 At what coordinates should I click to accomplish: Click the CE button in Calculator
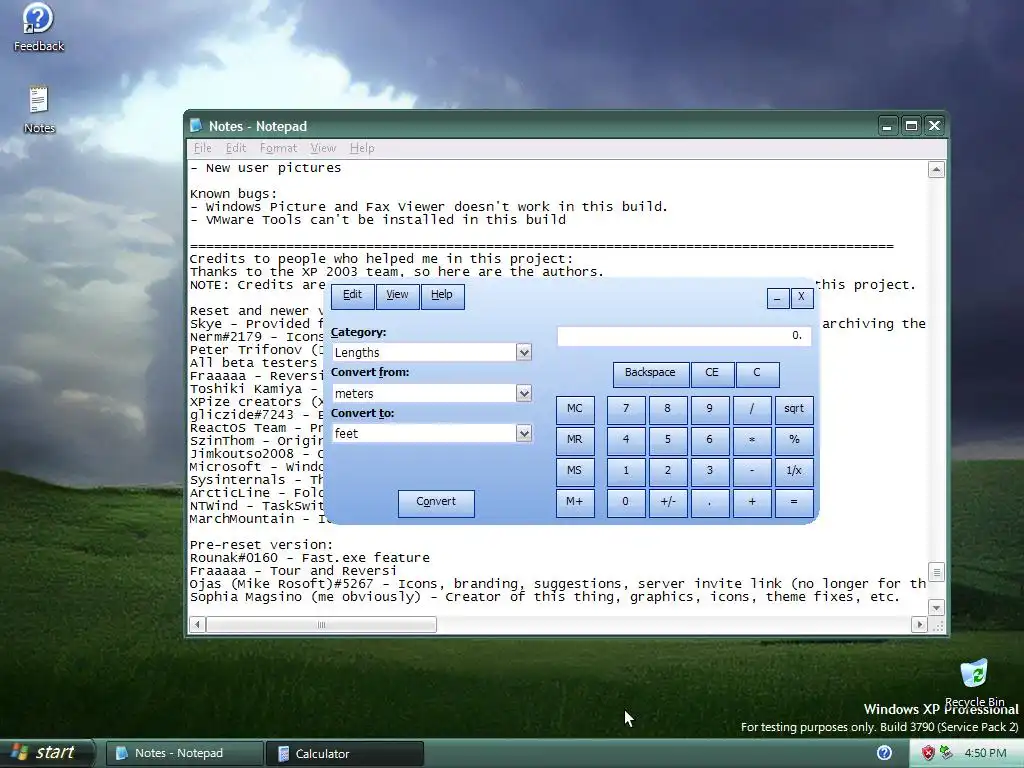point(712,374)
